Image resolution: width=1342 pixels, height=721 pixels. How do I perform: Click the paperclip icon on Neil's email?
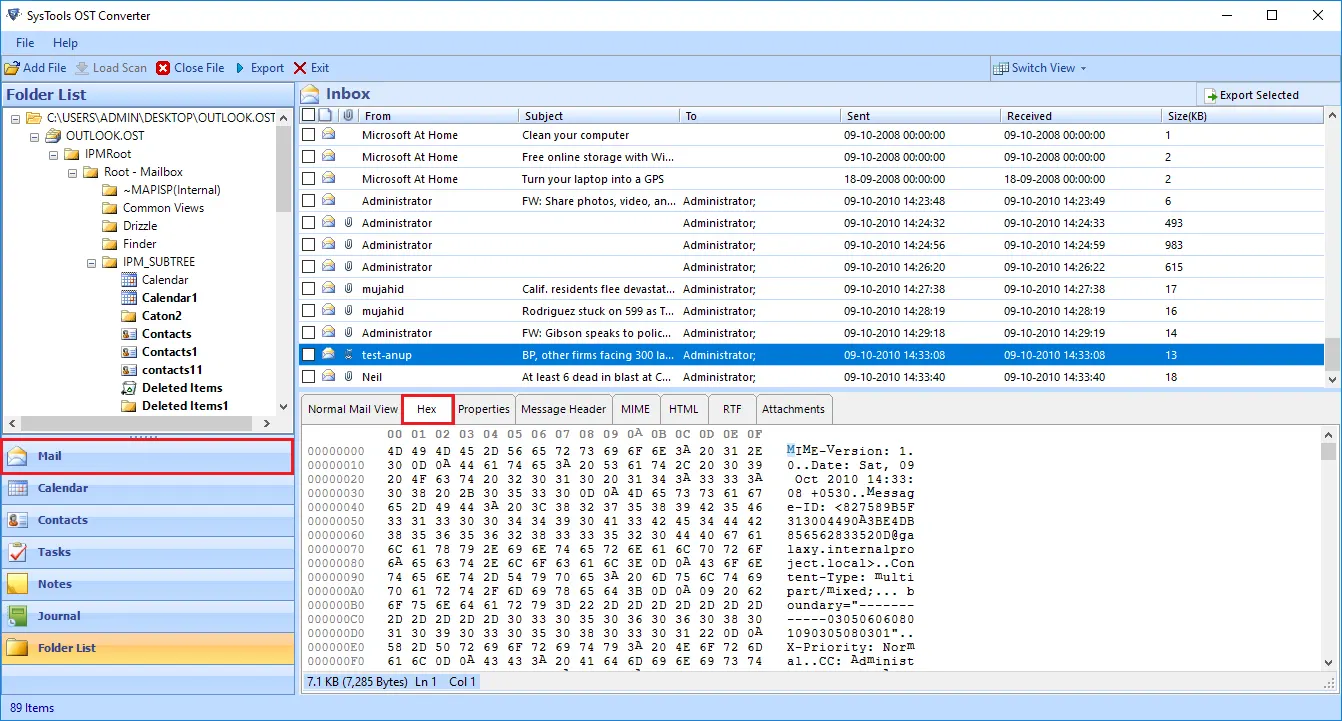click(x=349, y=377)
